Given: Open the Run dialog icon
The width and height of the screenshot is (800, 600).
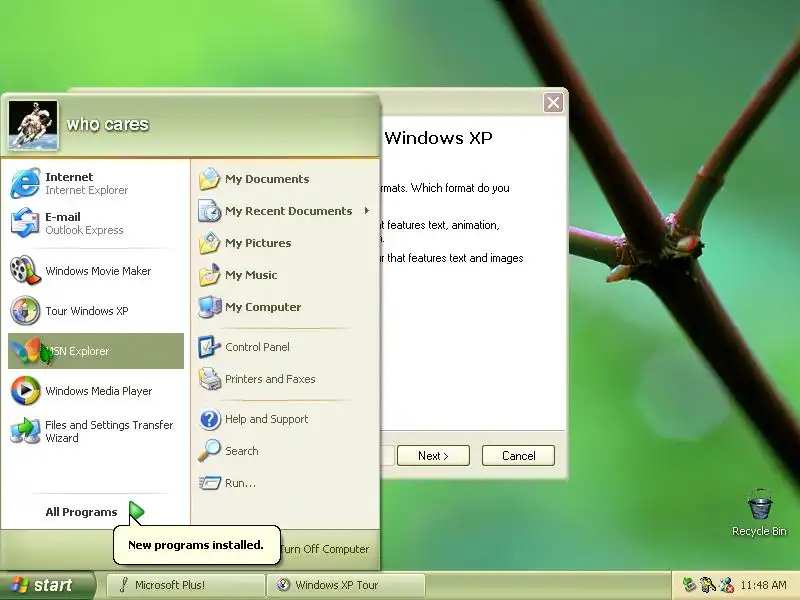Looking at the screenshot, I should [x=209, y=483].
